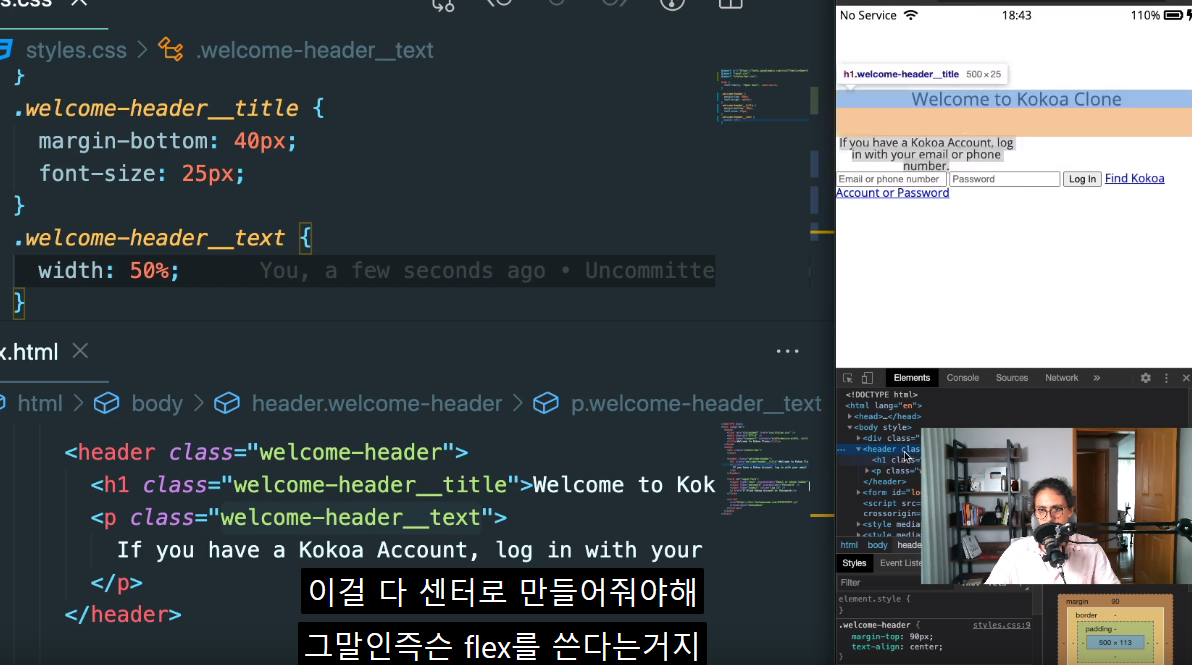Image resolution: width=1192 pixels, height=665 pixels.
Task: Collapse the <body> node in DOM tree
Action: (x=850, y=427)
